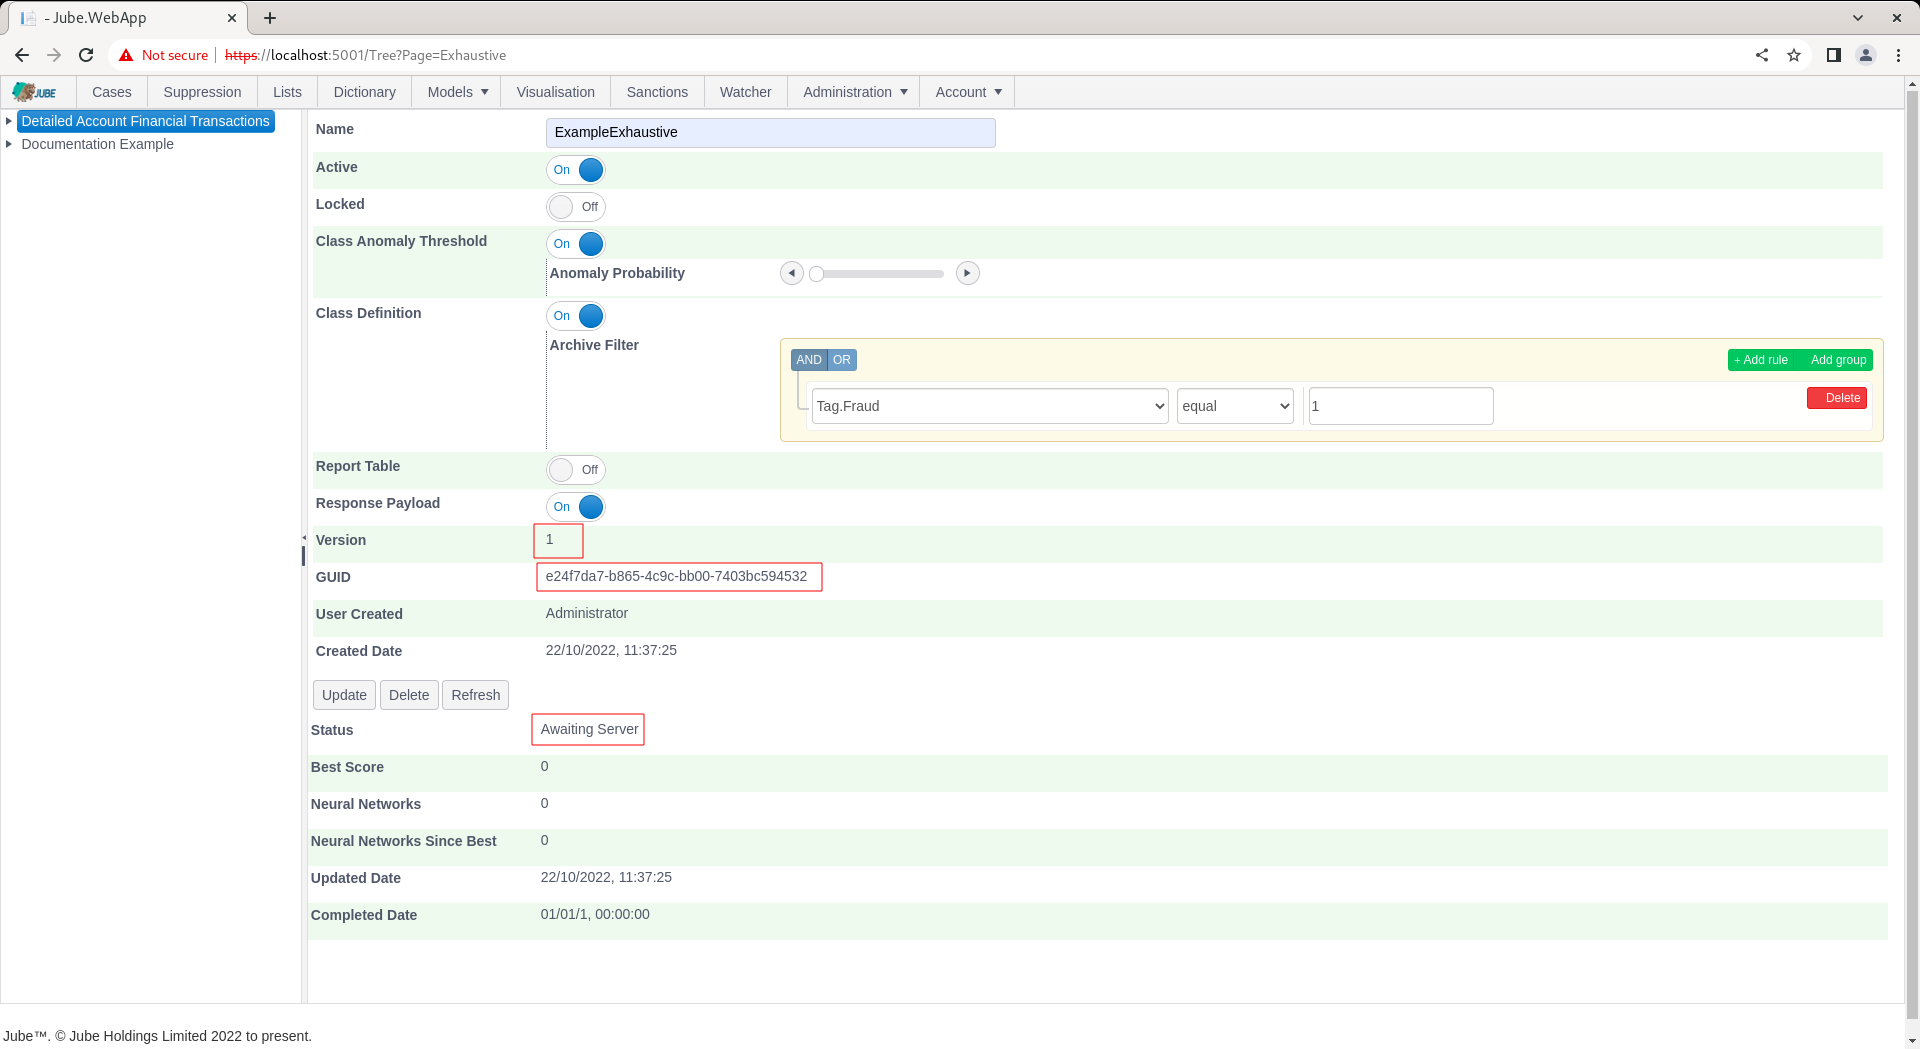Open the Watcher menu
Screen dimensions: 1920x1049
746,92
